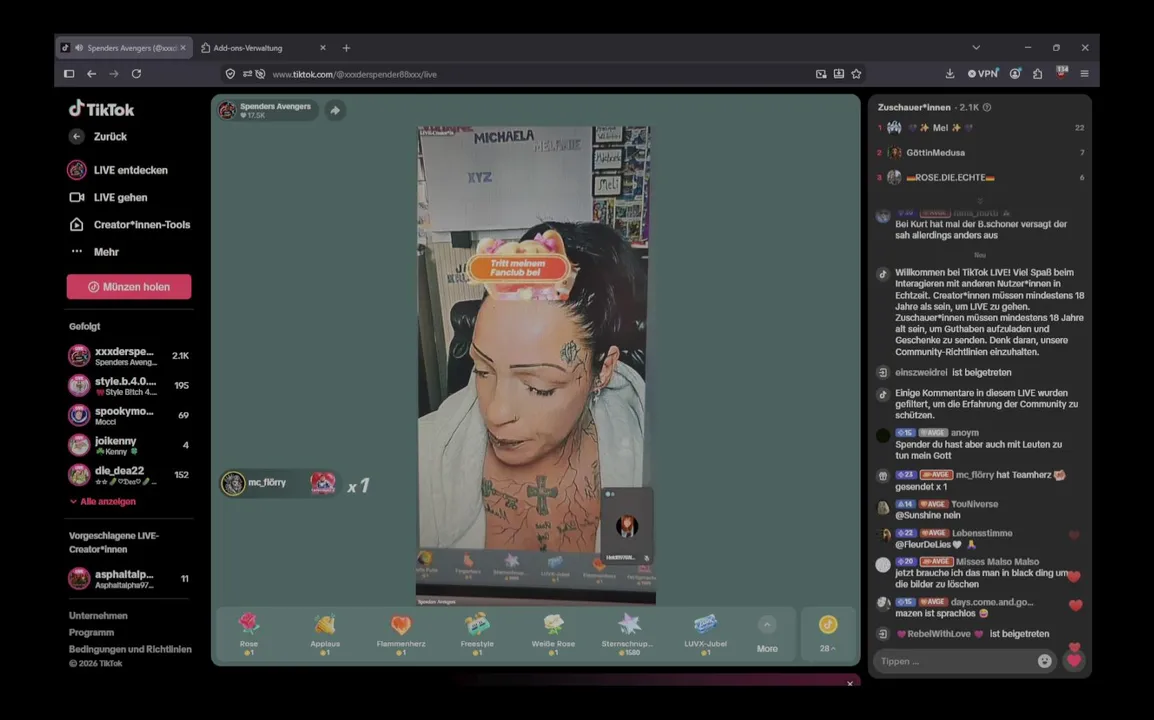Close the Spenders Avengers tab
This screenshot has width=1154, height=720.
pyautogui.click(x=183, y=48)
